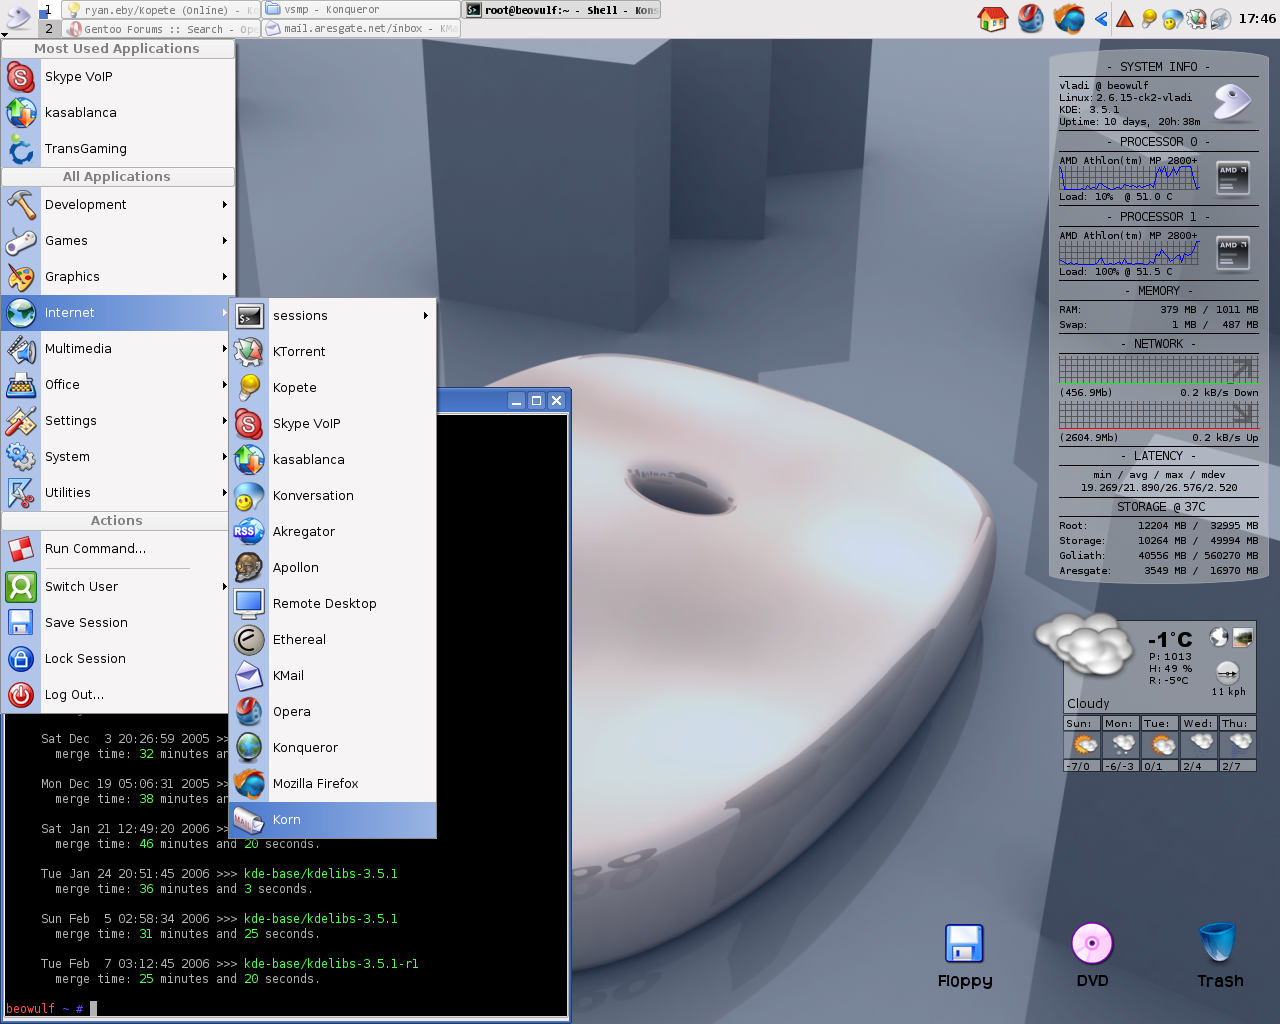1280x1024 pixels.
Task: Switch to vsmp Konqueror taskbar entry
Action: coord(361,9)
